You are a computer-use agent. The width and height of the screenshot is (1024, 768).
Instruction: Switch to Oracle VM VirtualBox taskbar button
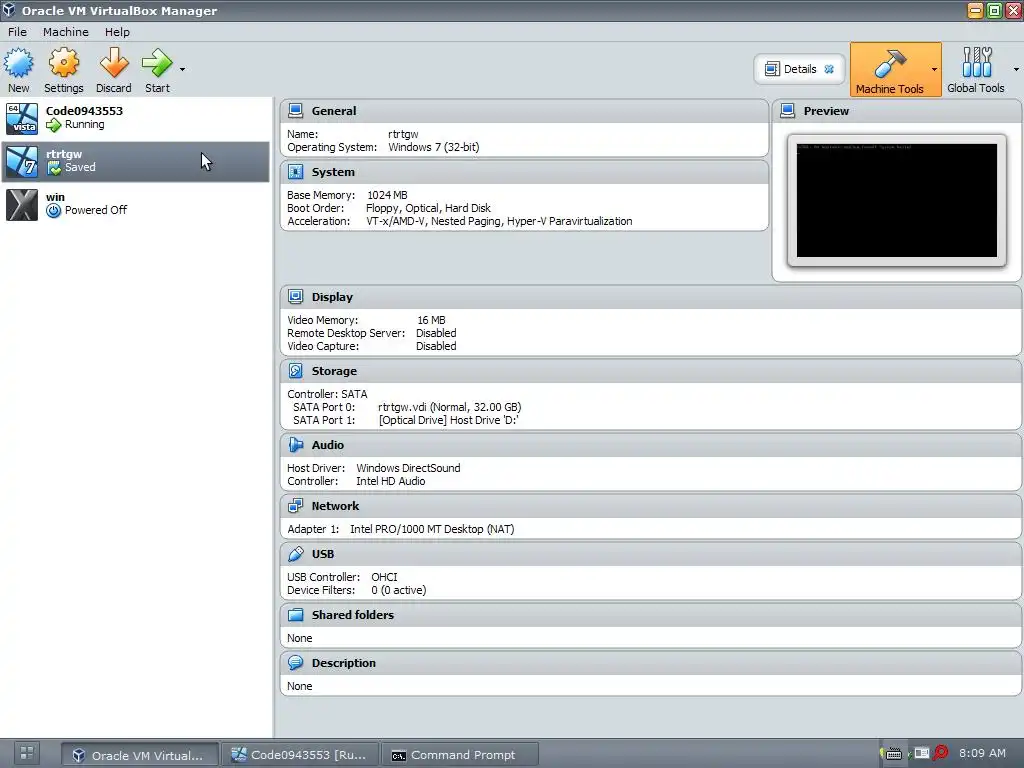140,755
